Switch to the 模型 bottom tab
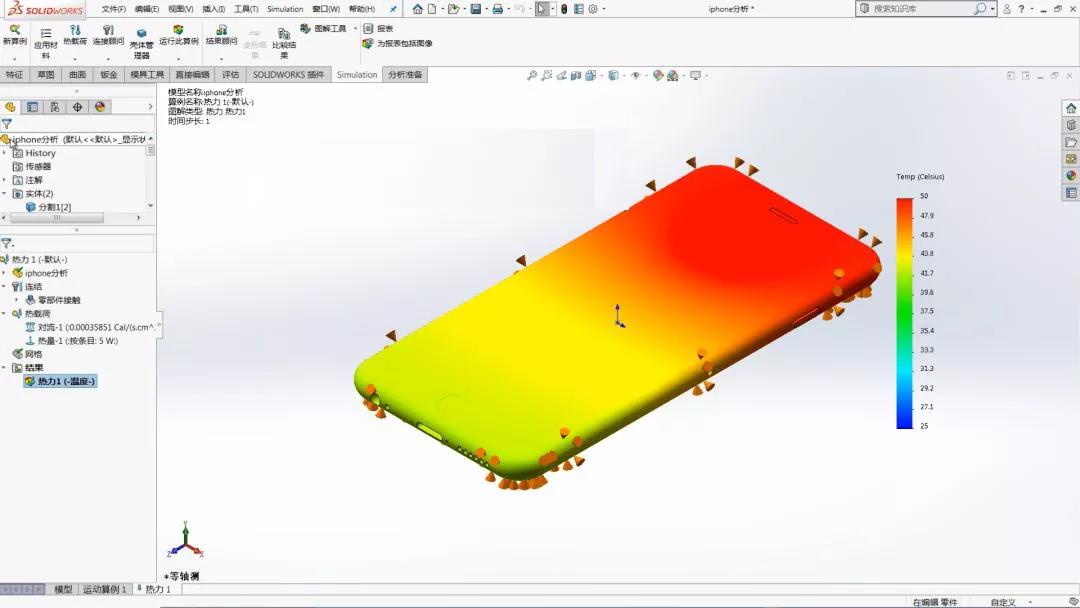This screenshot has height=608, width=1080. 63,589
